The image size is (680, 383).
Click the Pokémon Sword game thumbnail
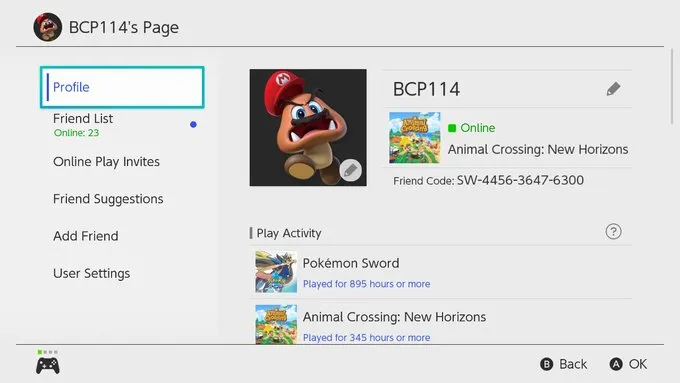276,272
